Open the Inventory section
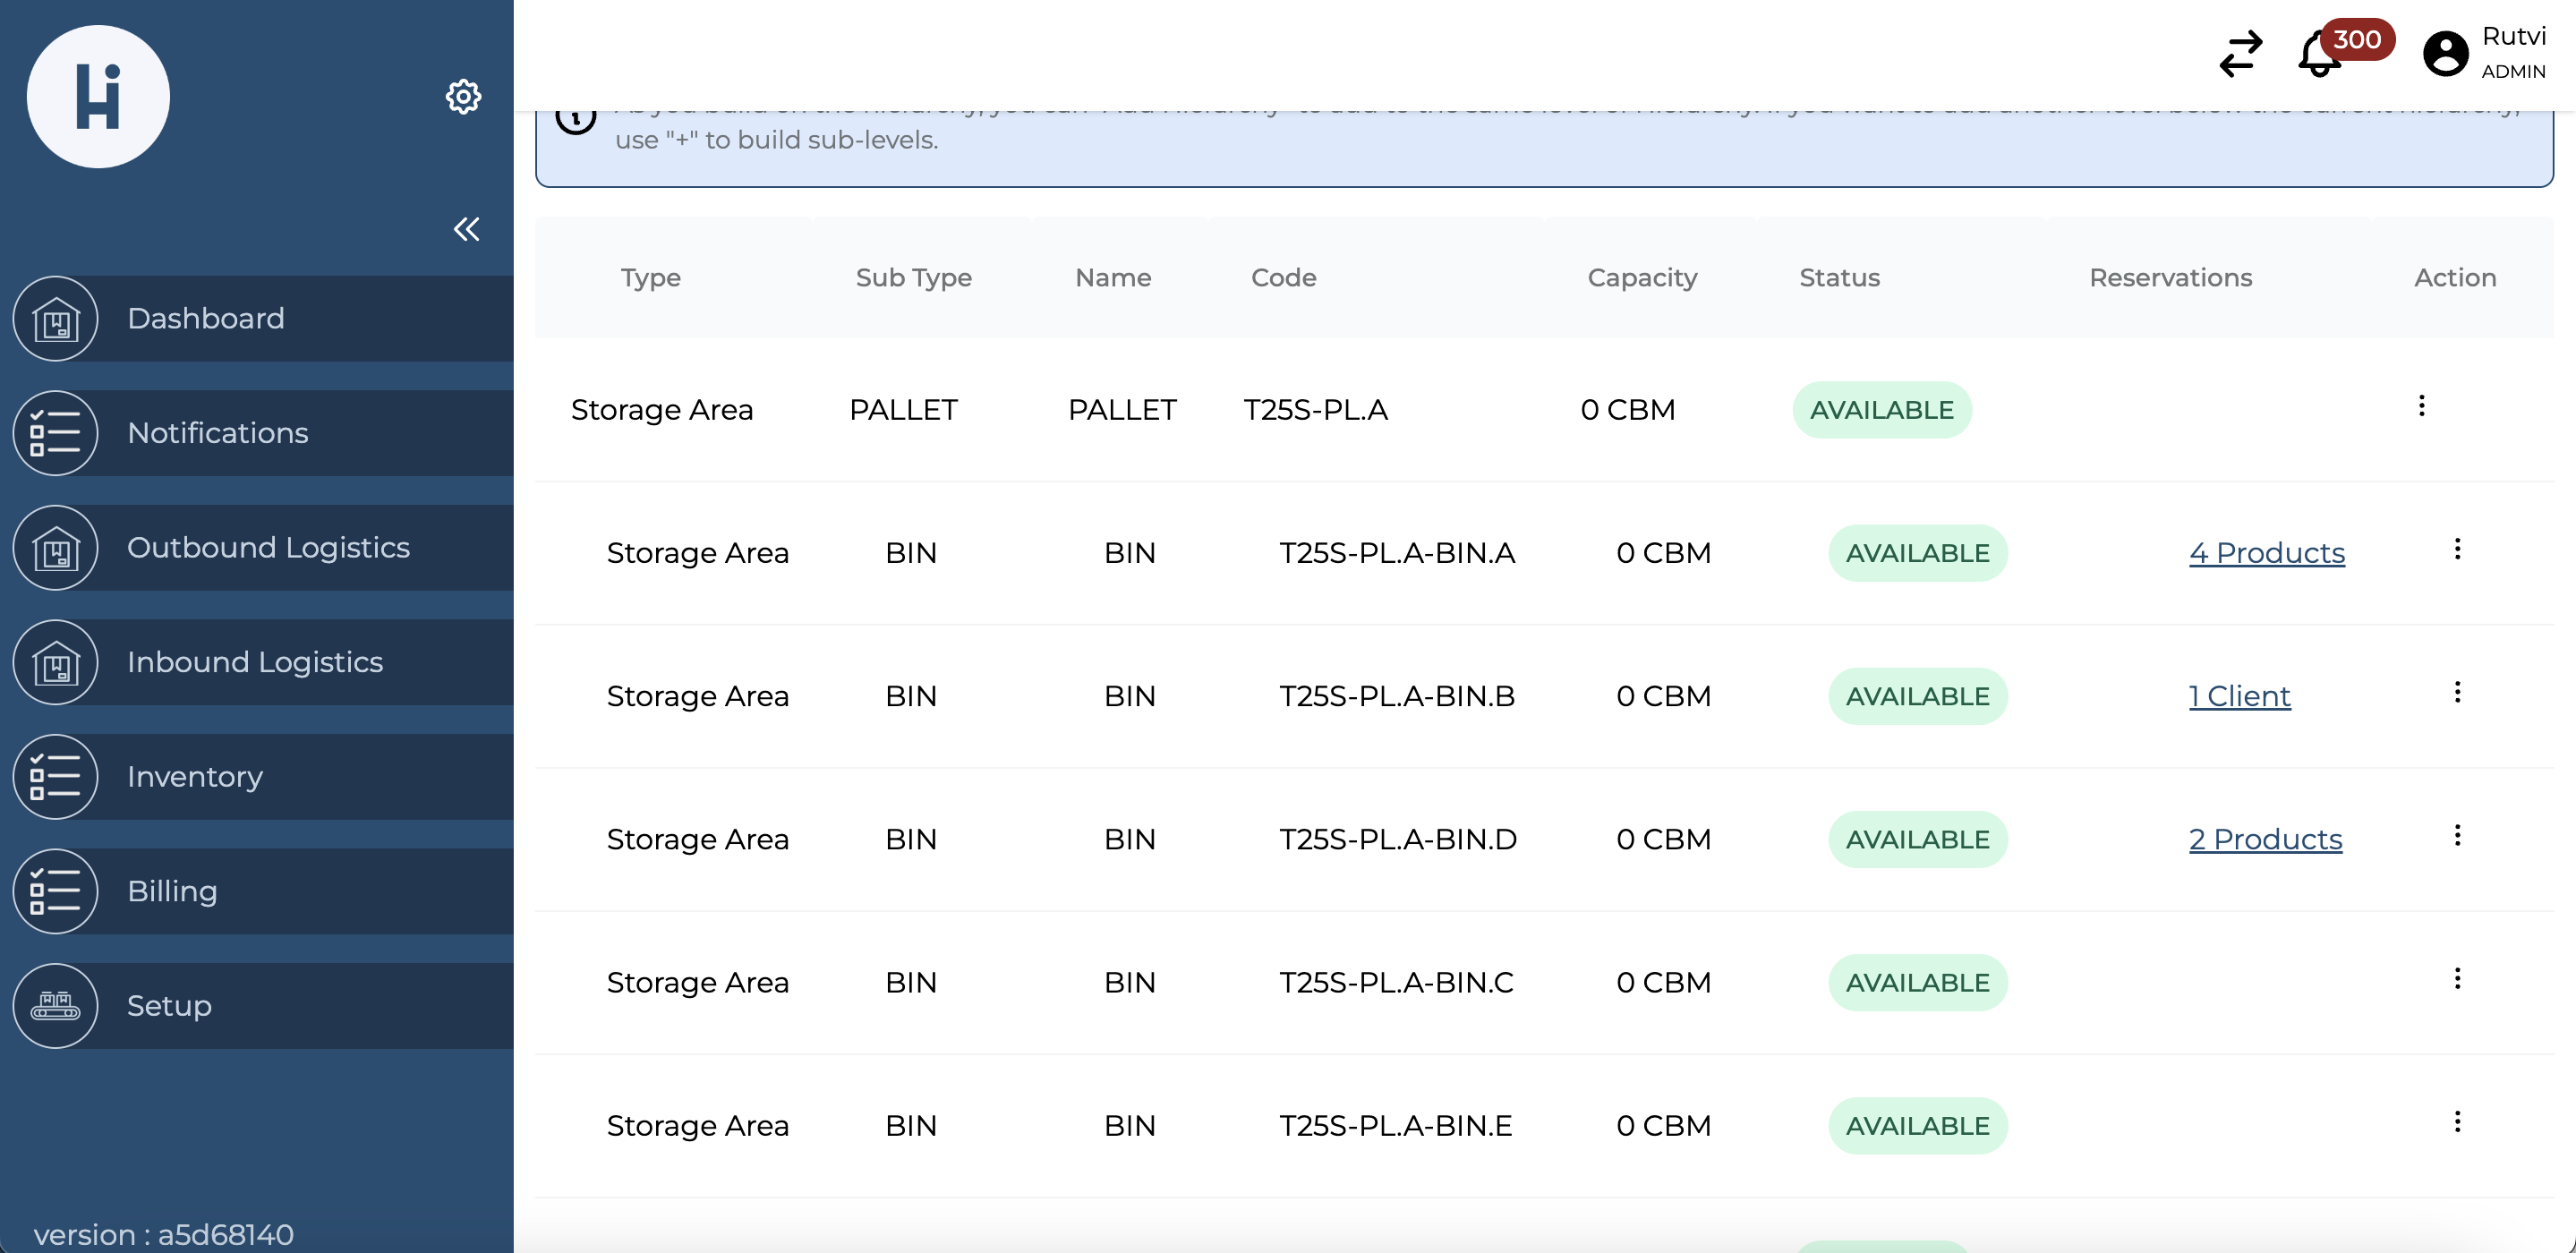The image size is (2576, 1253). [194, 776]
